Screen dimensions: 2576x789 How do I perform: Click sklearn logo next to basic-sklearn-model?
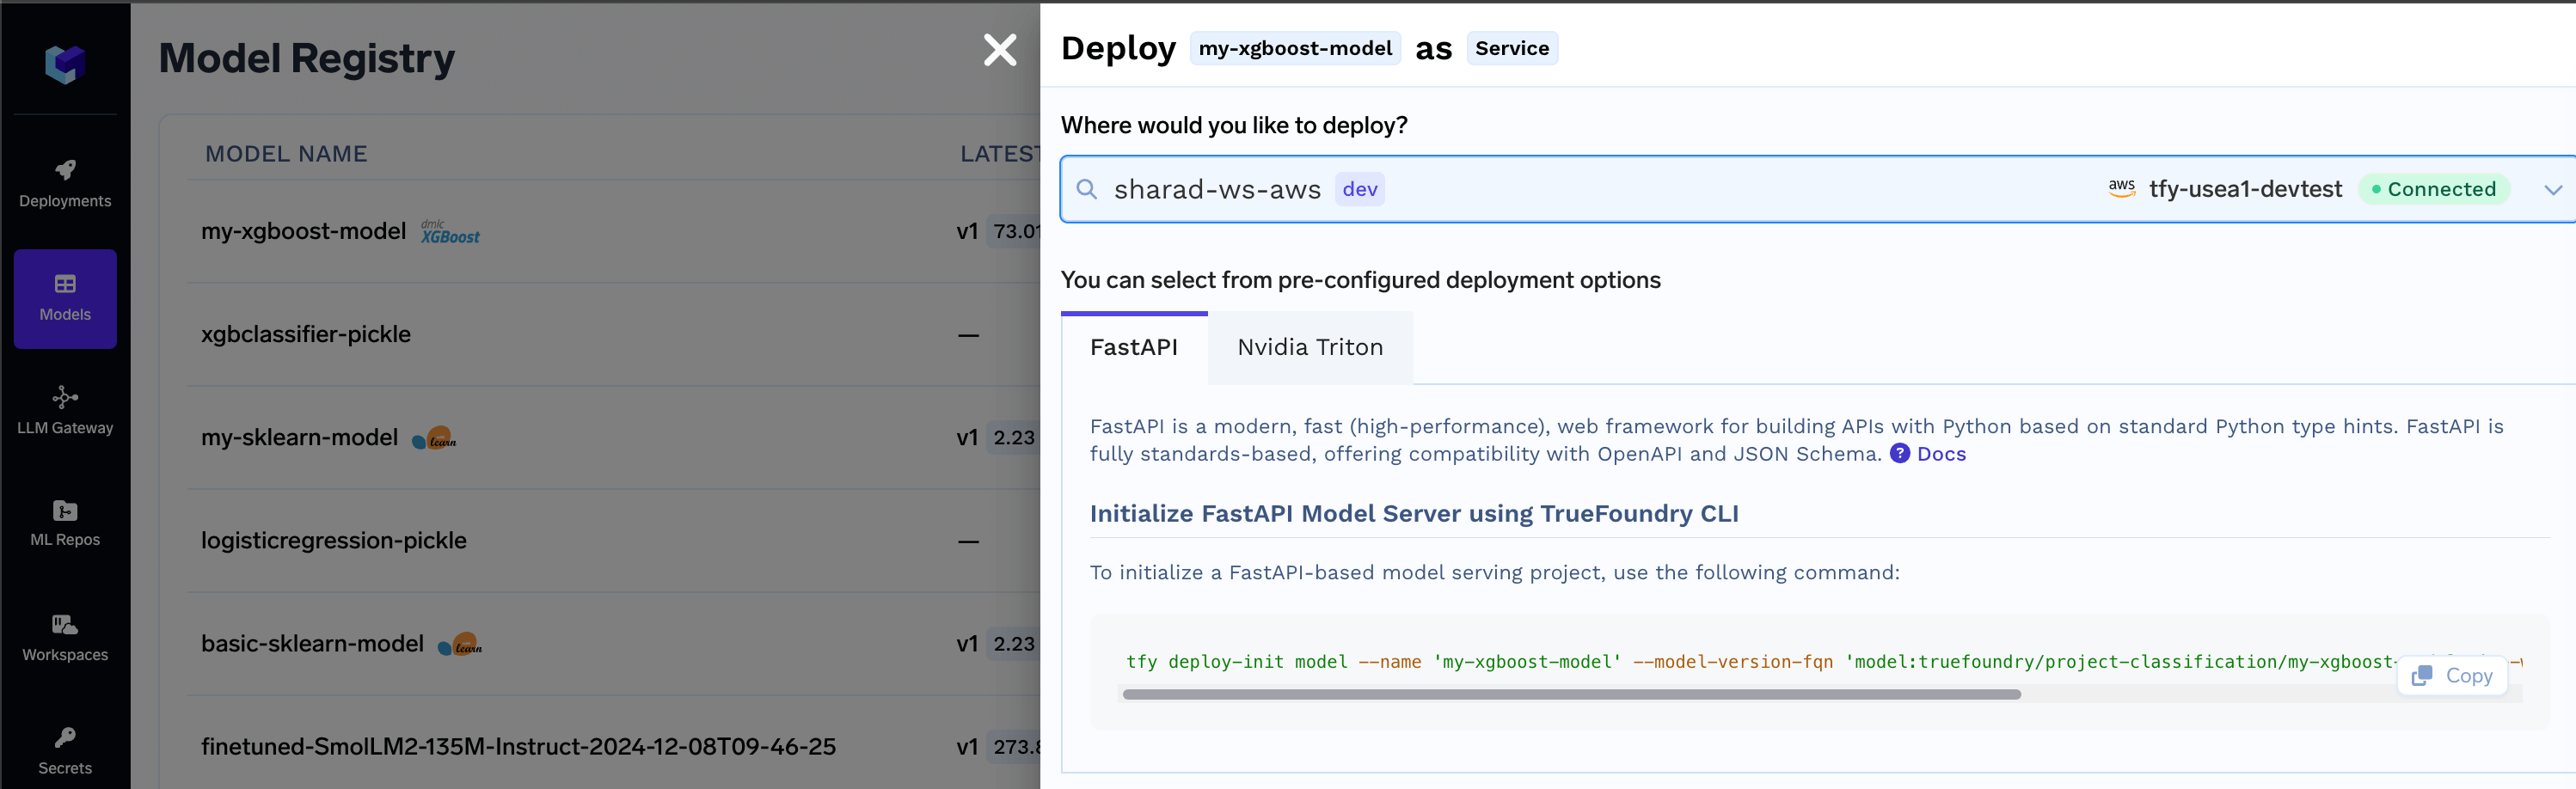pos(460,644)
